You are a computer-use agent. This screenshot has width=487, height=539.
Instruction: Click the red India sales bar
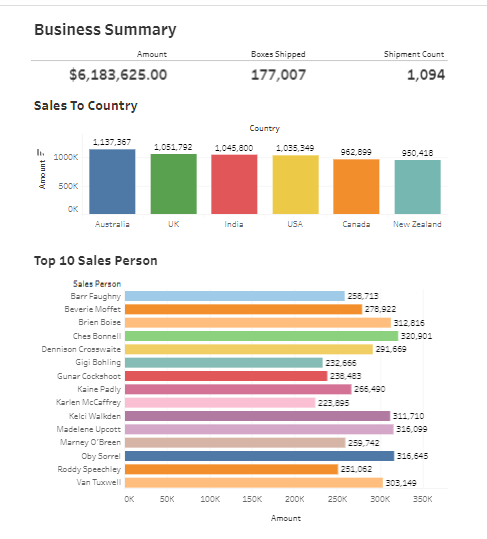234,184
